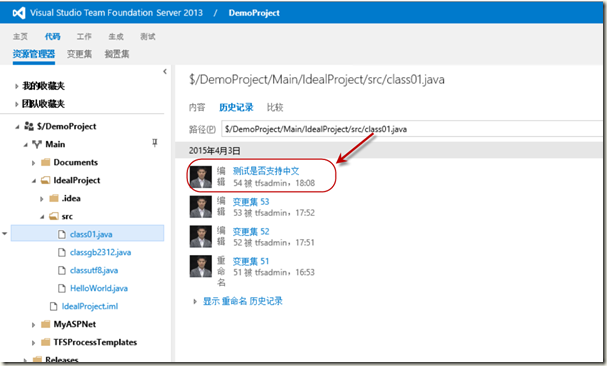Image resolution: width=607 pixels, height=366 pixels.
Task: Expand the MyASPNet folder node
Action: 33,325
